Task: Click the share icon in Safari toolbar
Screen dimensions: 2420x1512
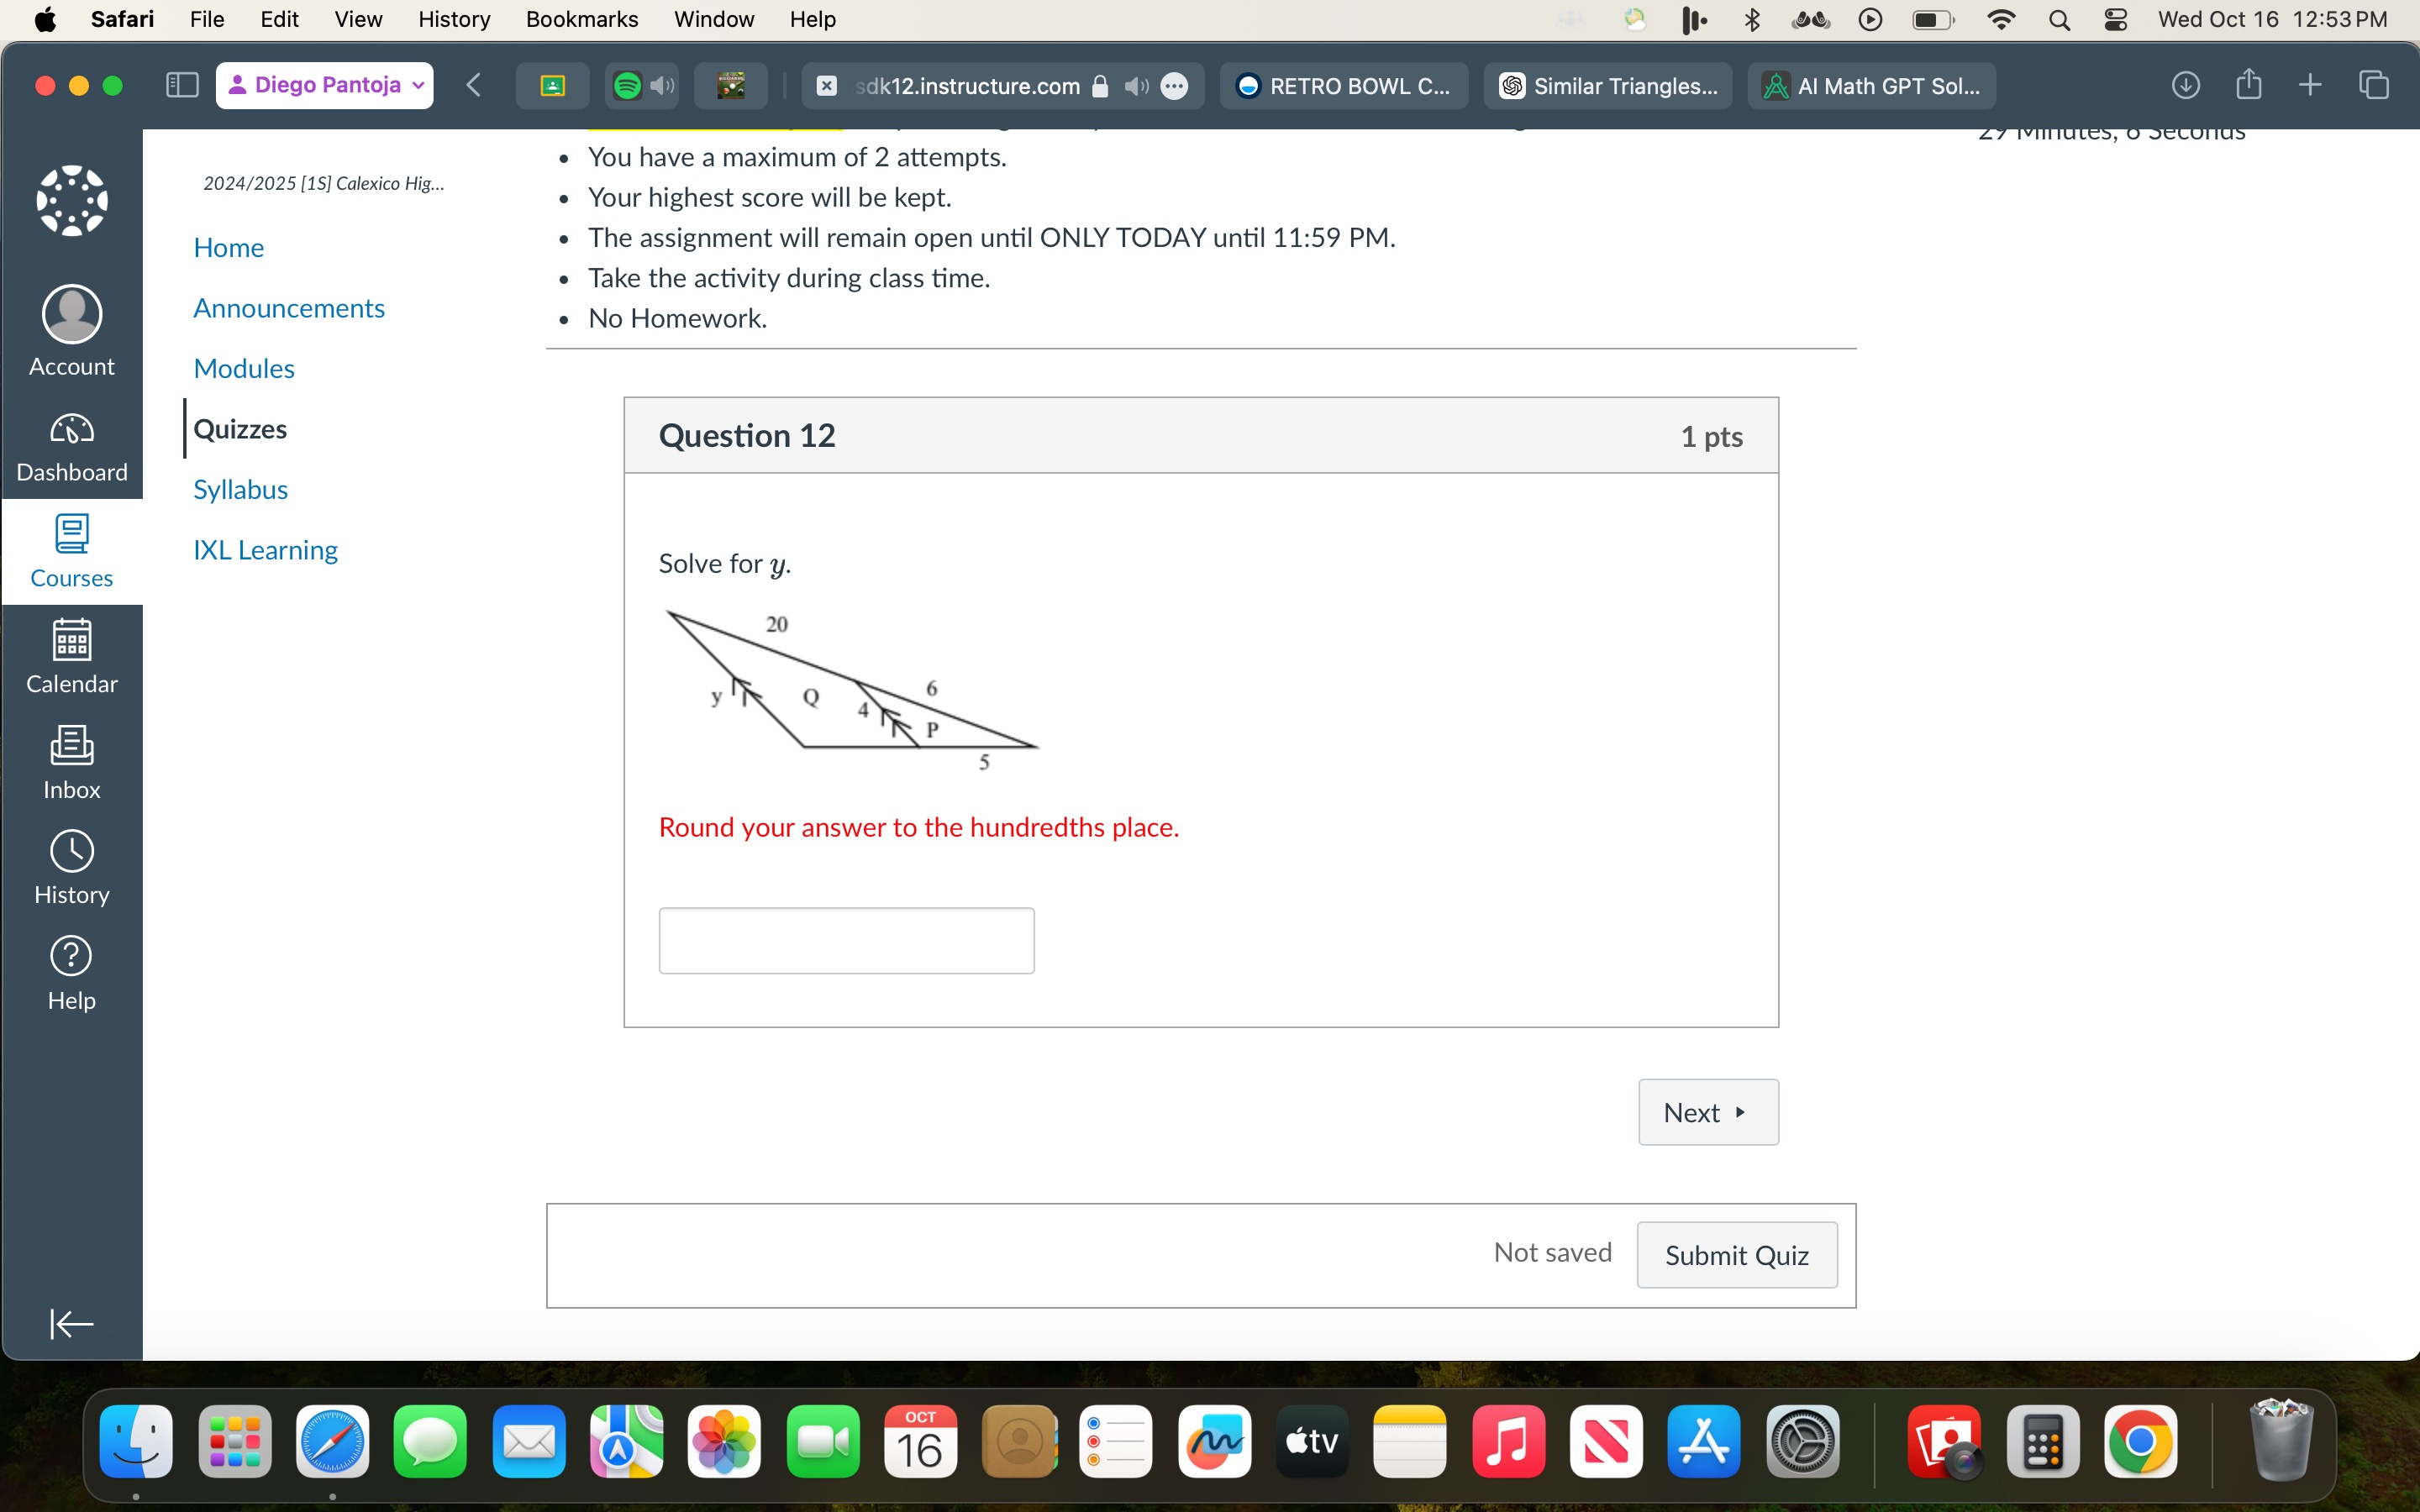Action: pyautogui.click(x=2249, y=84)
